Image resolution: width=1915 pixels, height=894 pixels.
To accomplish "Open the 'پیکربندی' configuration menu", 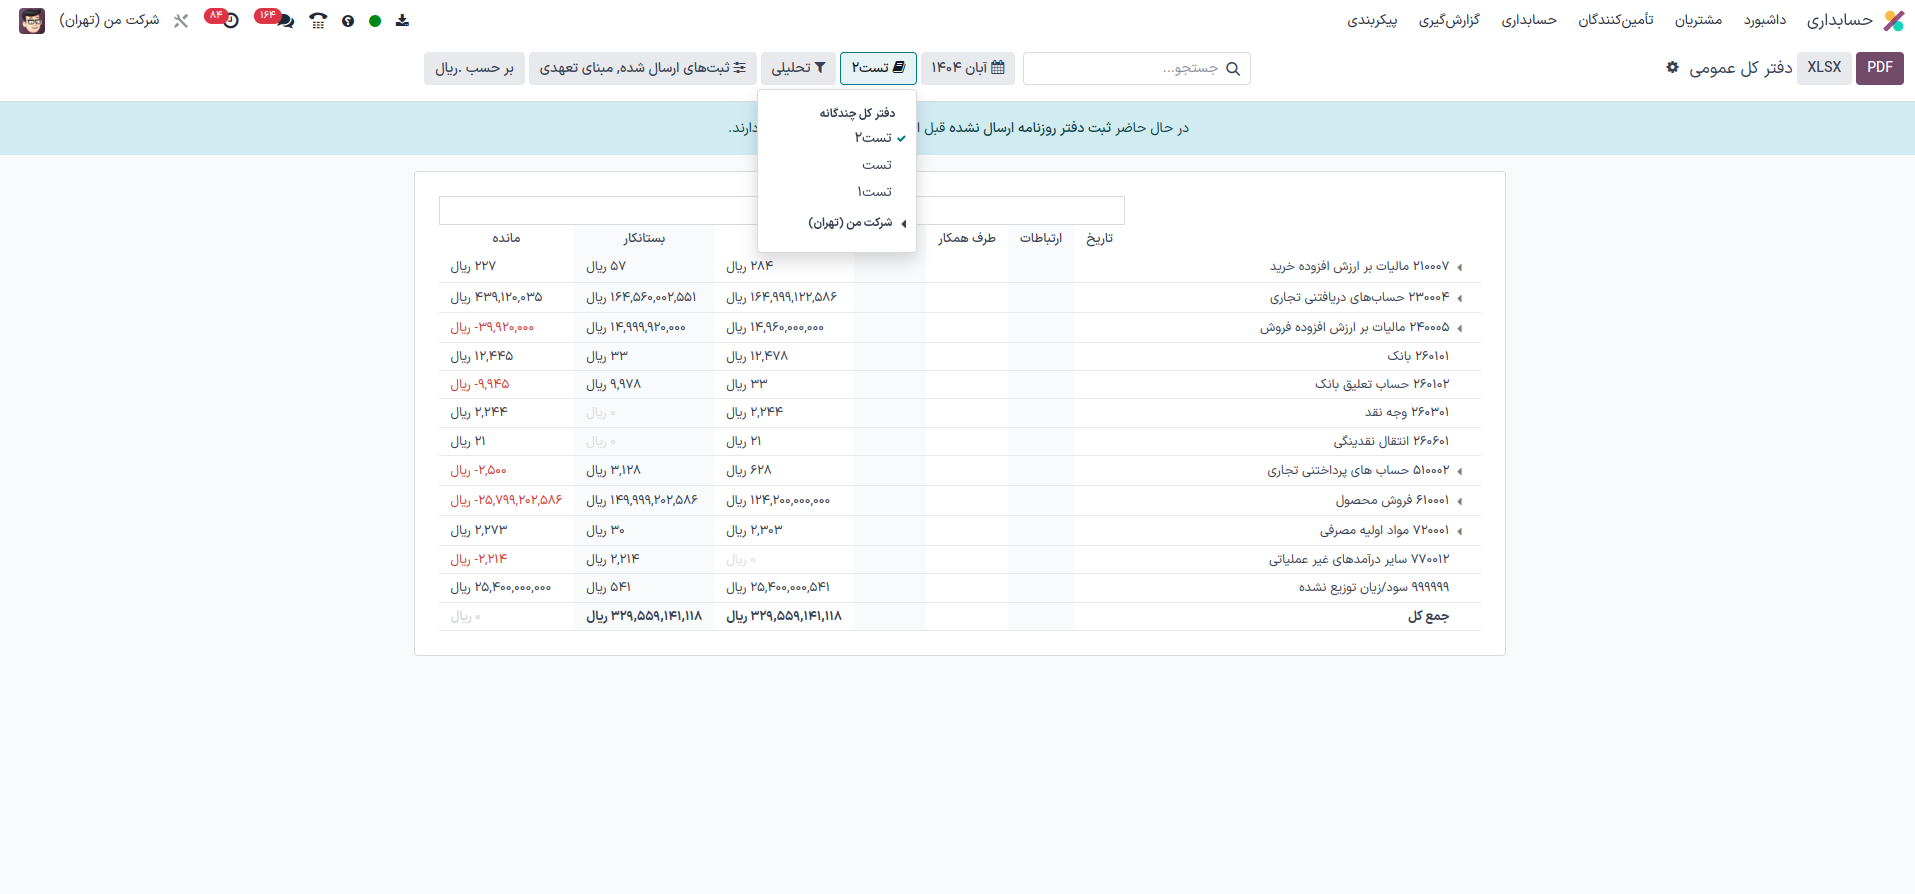I will click(1372, 21).
